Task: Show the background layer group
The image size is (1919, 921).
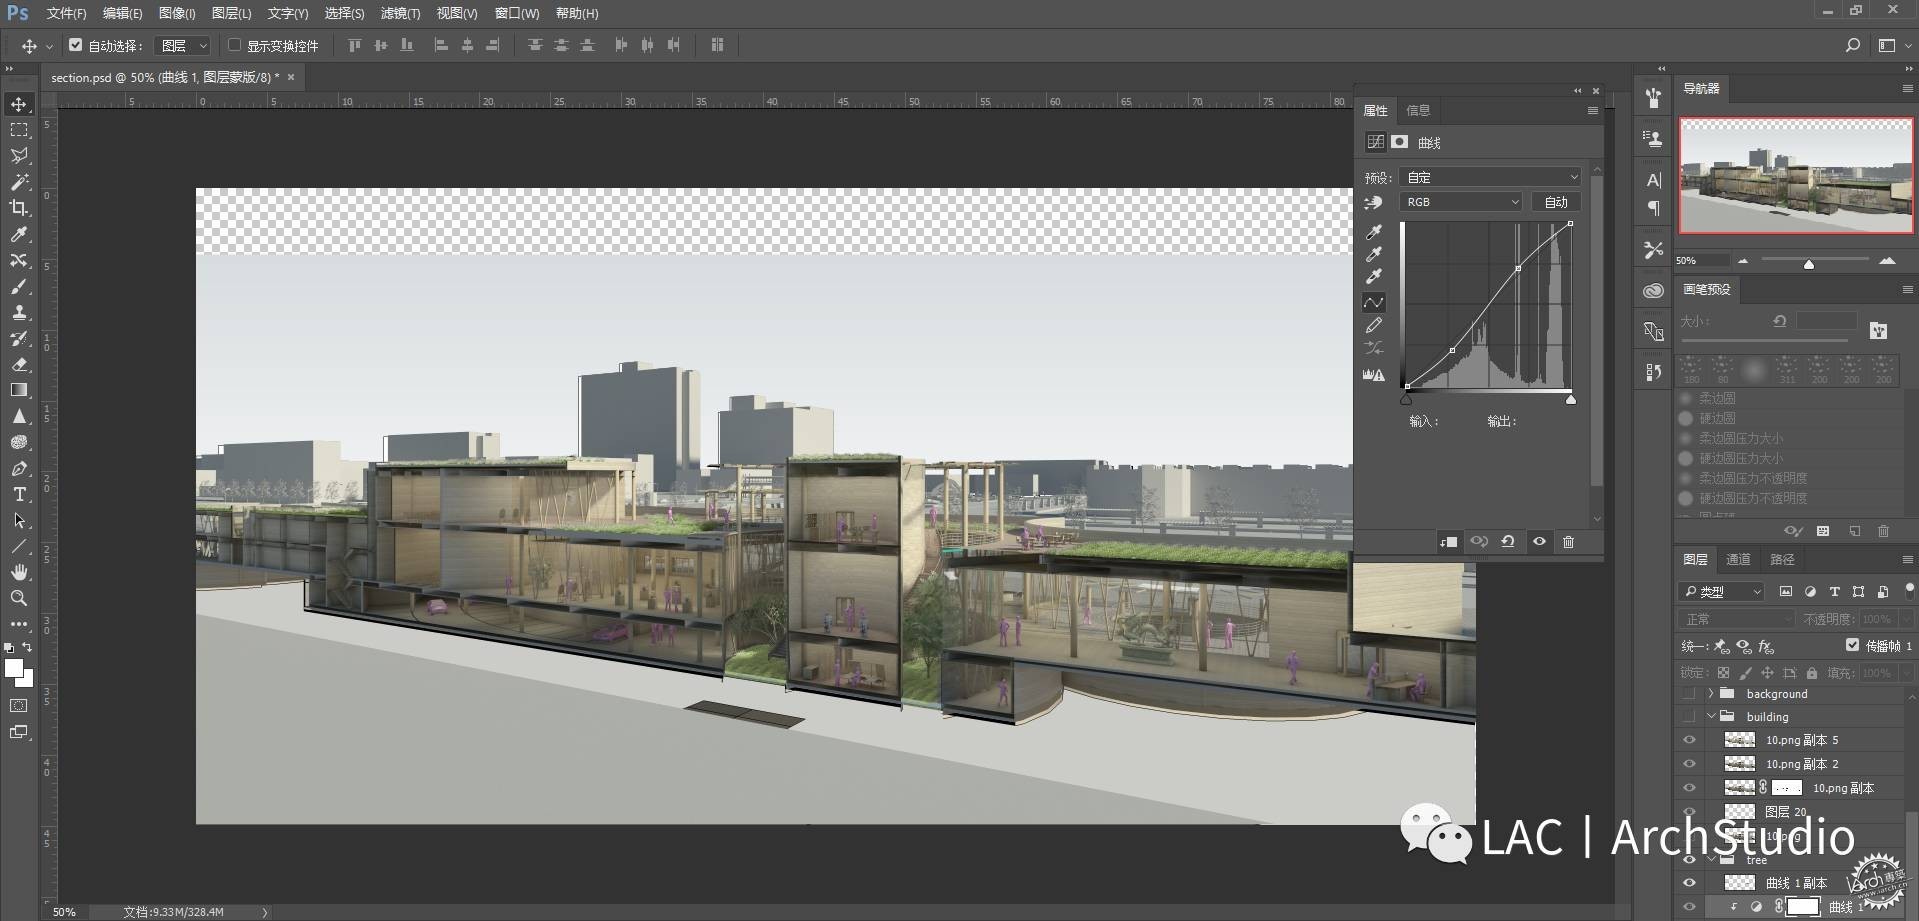Action: 1689,694
